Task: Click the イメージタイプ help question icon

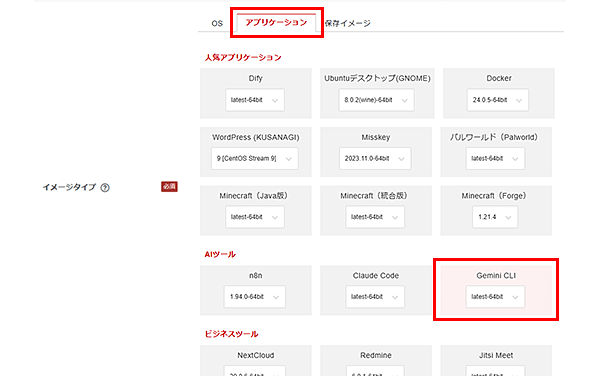Action: [105, 187]
